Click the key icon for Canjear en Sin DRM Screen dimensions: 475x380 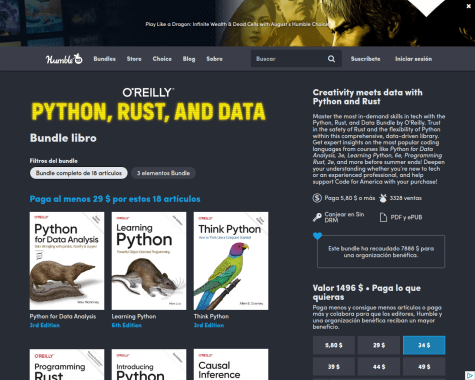click(317, 217)
